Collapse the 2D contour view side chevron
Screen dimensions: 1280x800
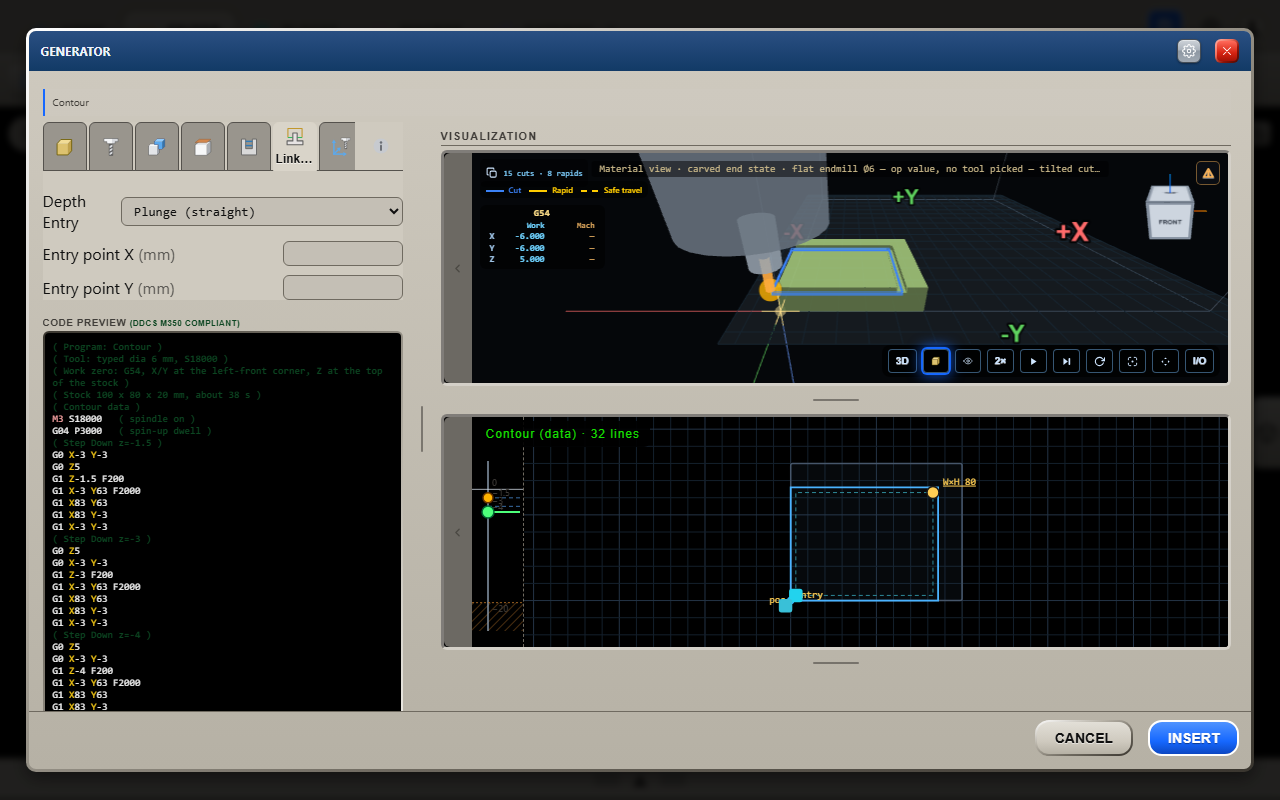pyautogui.click(x=458, y=532)
